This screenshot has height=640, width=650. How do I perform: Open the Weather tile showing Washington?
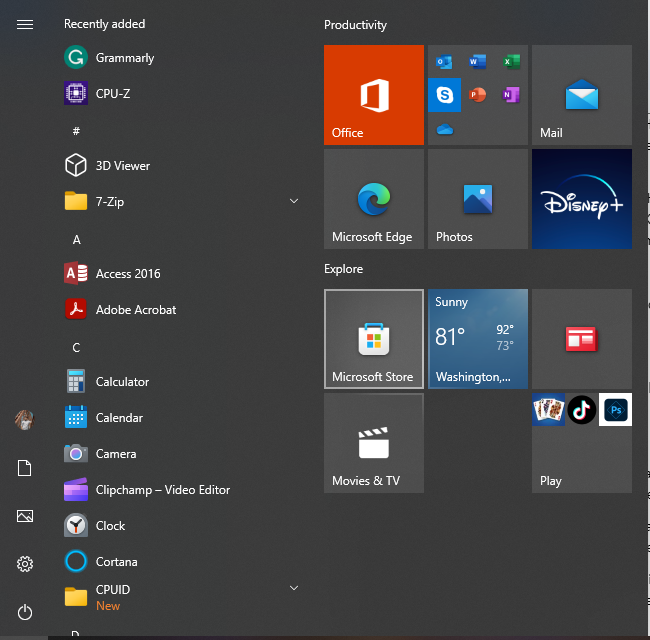(x=478, y=339)
